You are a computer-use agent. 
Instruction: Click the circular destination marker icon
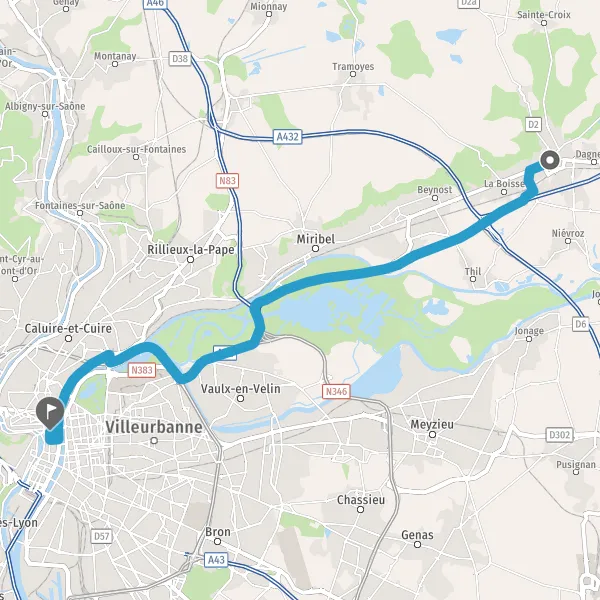550,160
